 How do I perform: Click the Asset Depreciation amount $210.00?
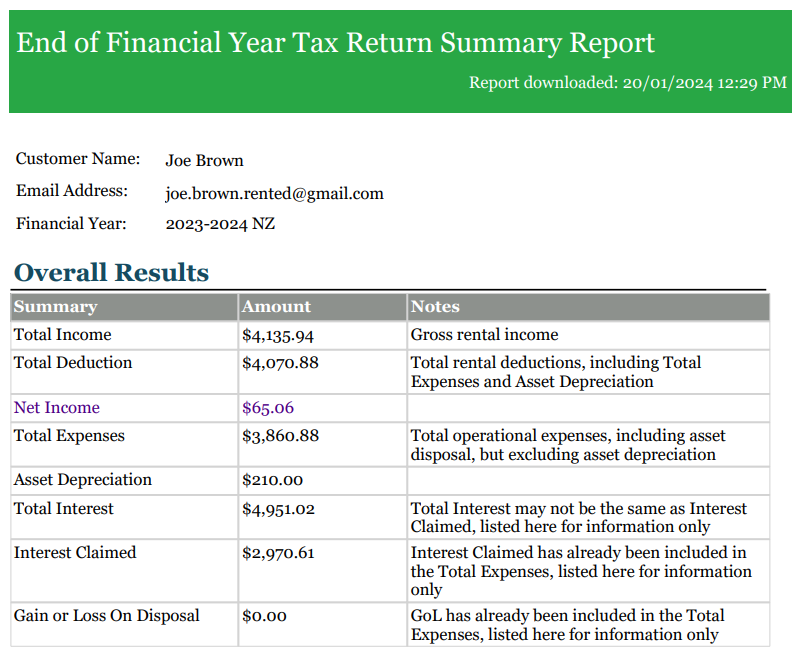(x=272, y=480)
